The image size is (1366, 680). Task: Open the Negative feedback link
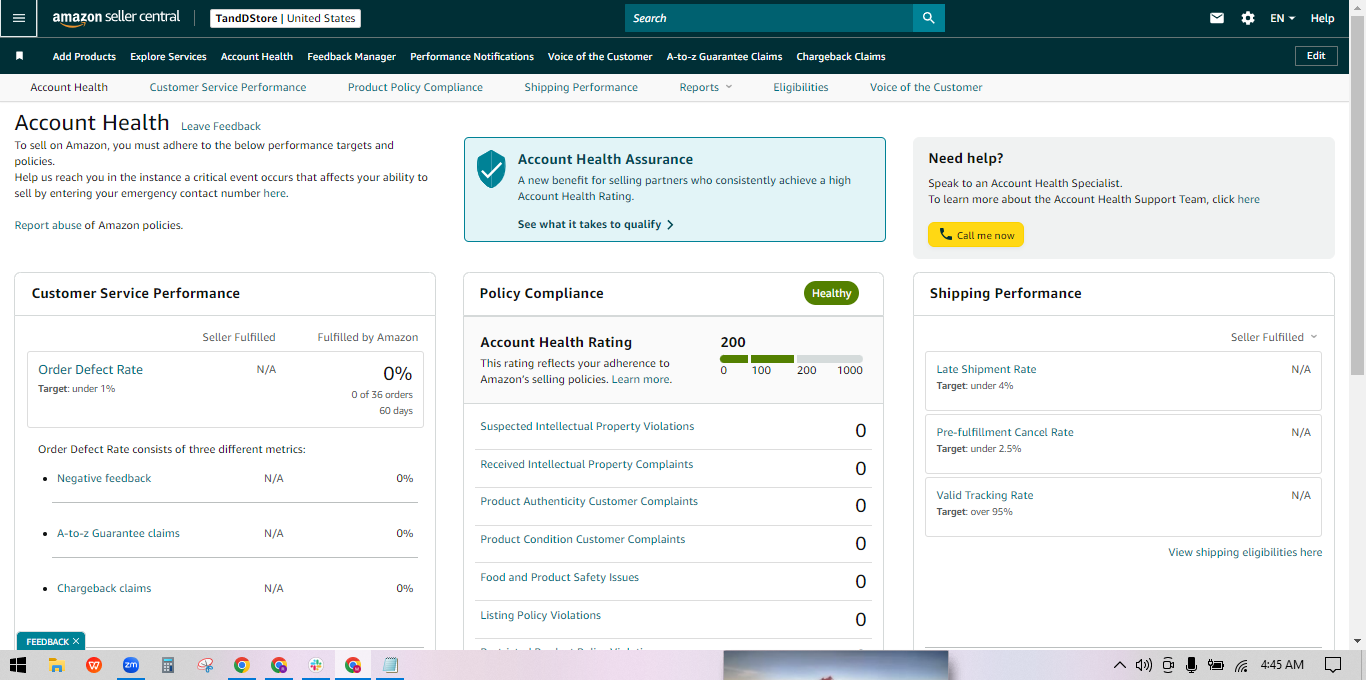[104, 478]
